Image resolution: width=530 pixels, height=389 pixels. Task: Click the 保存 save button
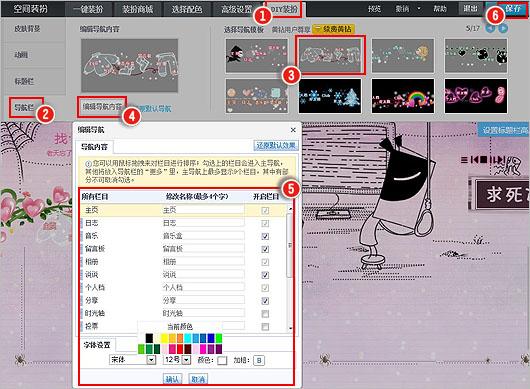[x=513, y=9]
